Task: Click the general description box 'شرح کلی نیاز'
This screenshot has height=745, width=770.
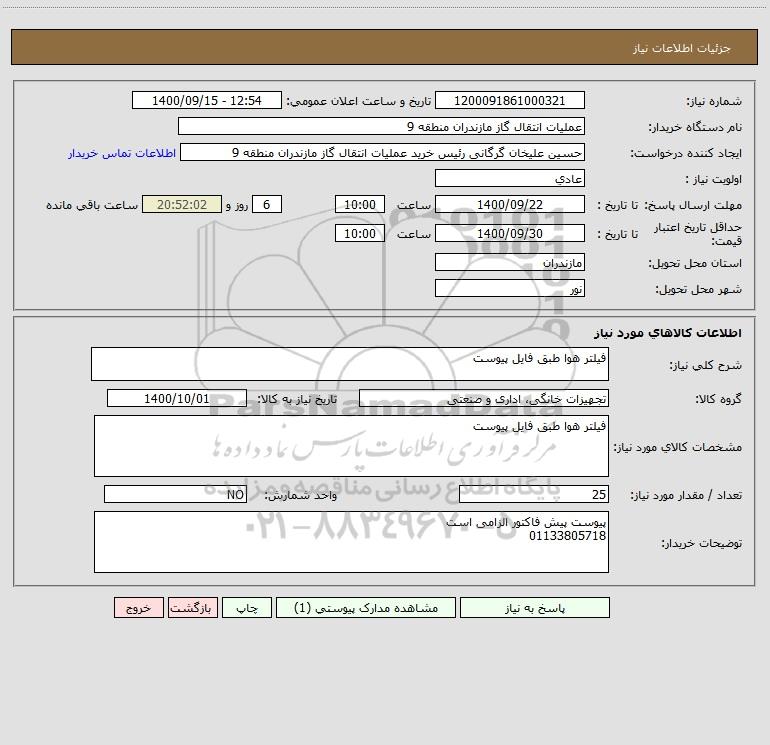Action: [350, 364]
